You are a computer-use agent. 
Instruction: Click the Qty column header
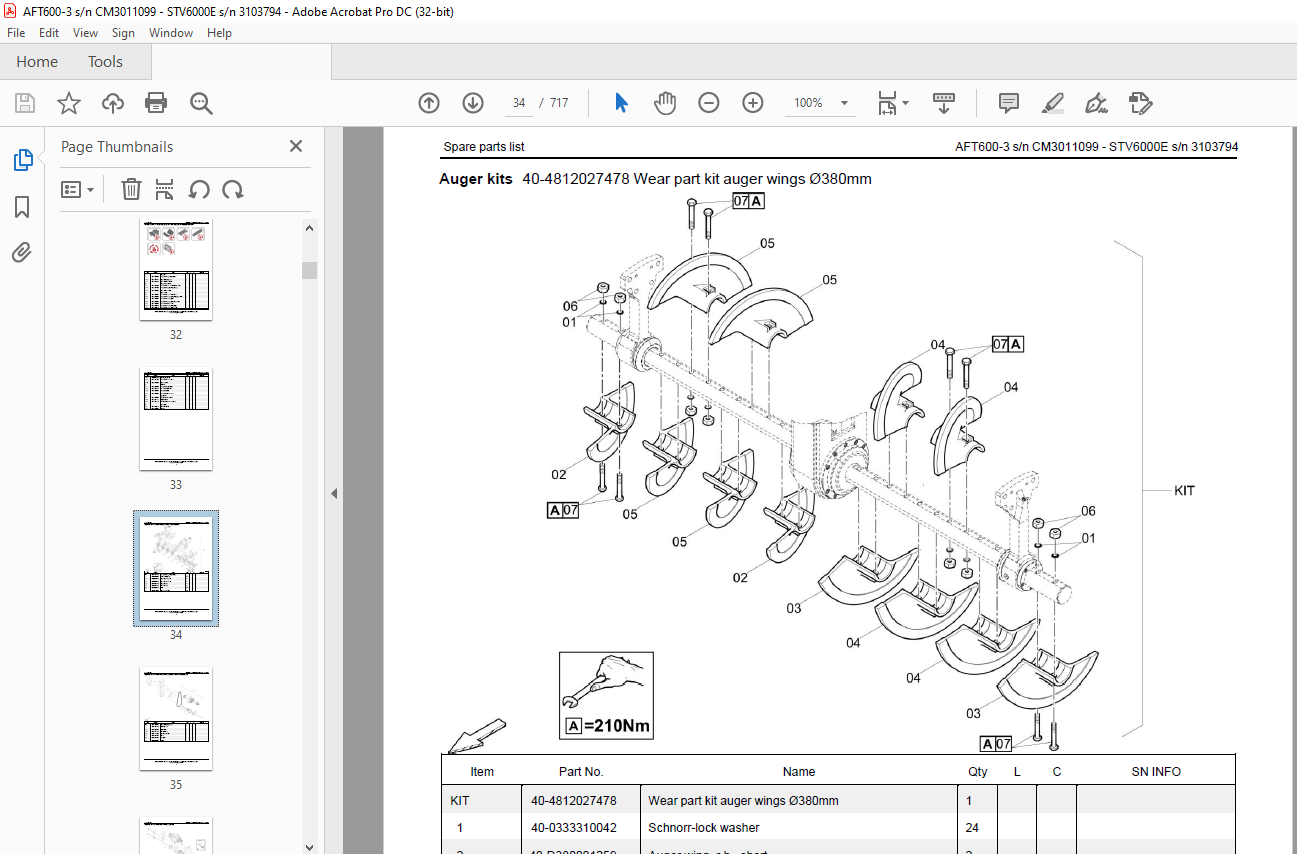[978, 772]
